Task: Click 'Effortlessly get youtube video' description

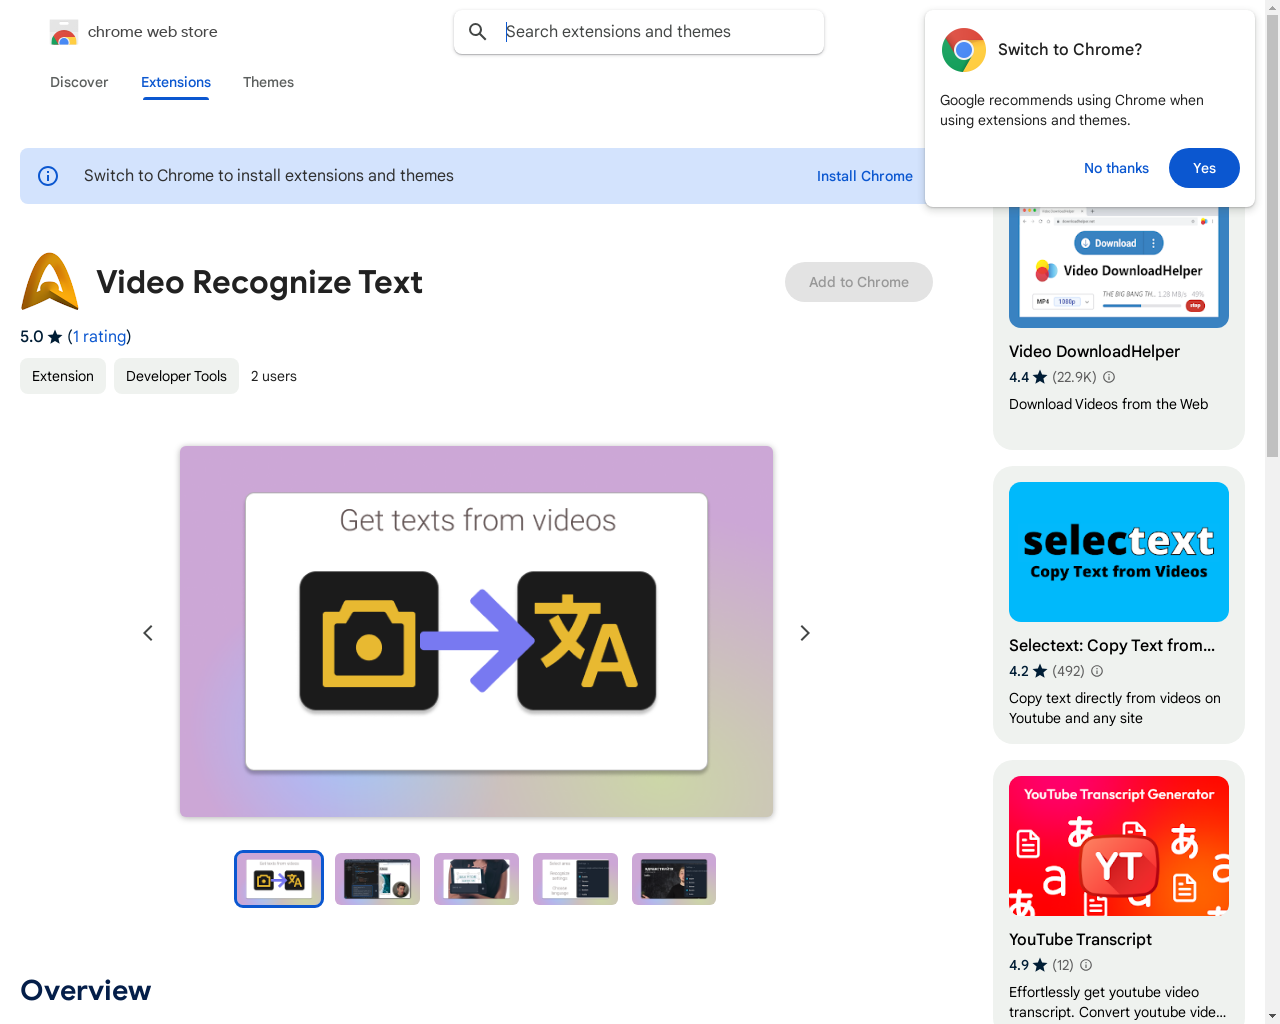Action: tap(1117, 1002)
